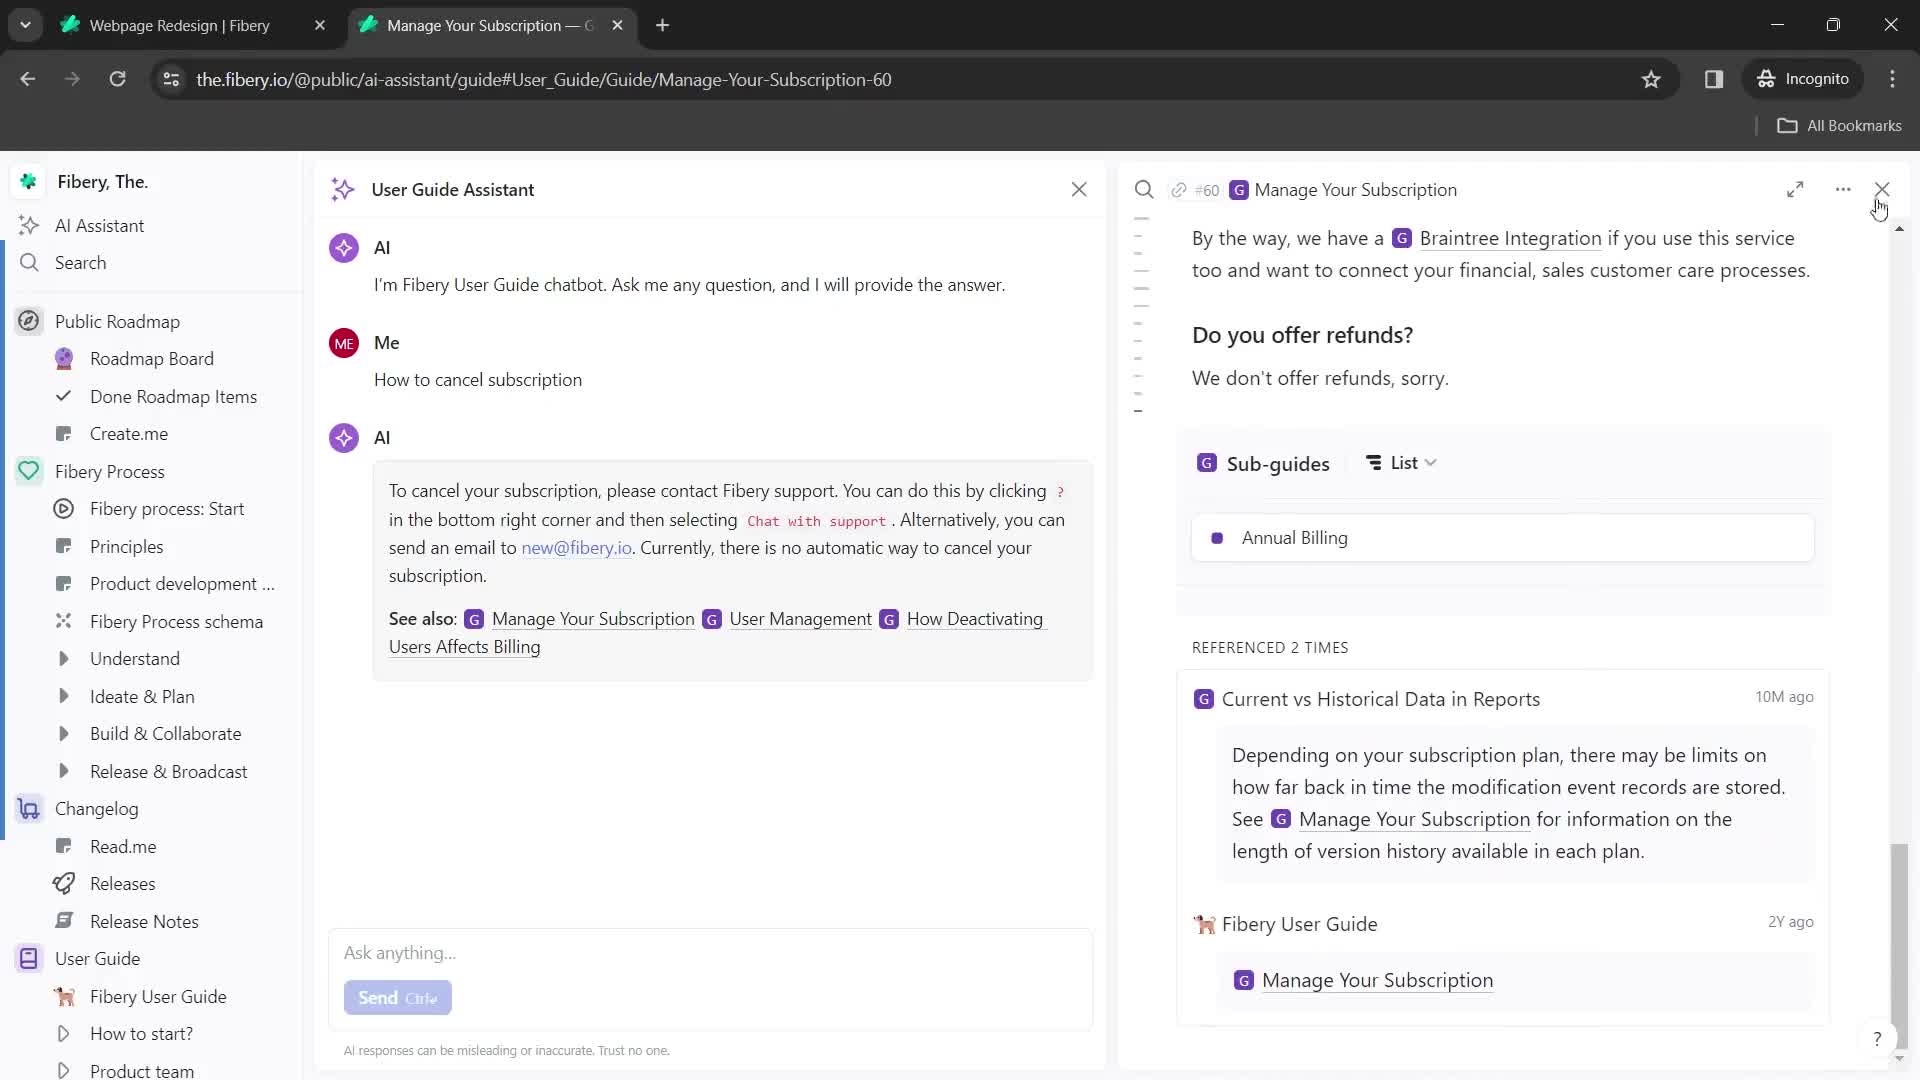Open the Manage Your Subscription guide link
Viewport: 1920px width, 1080px height.
click(x=592, y=618)
